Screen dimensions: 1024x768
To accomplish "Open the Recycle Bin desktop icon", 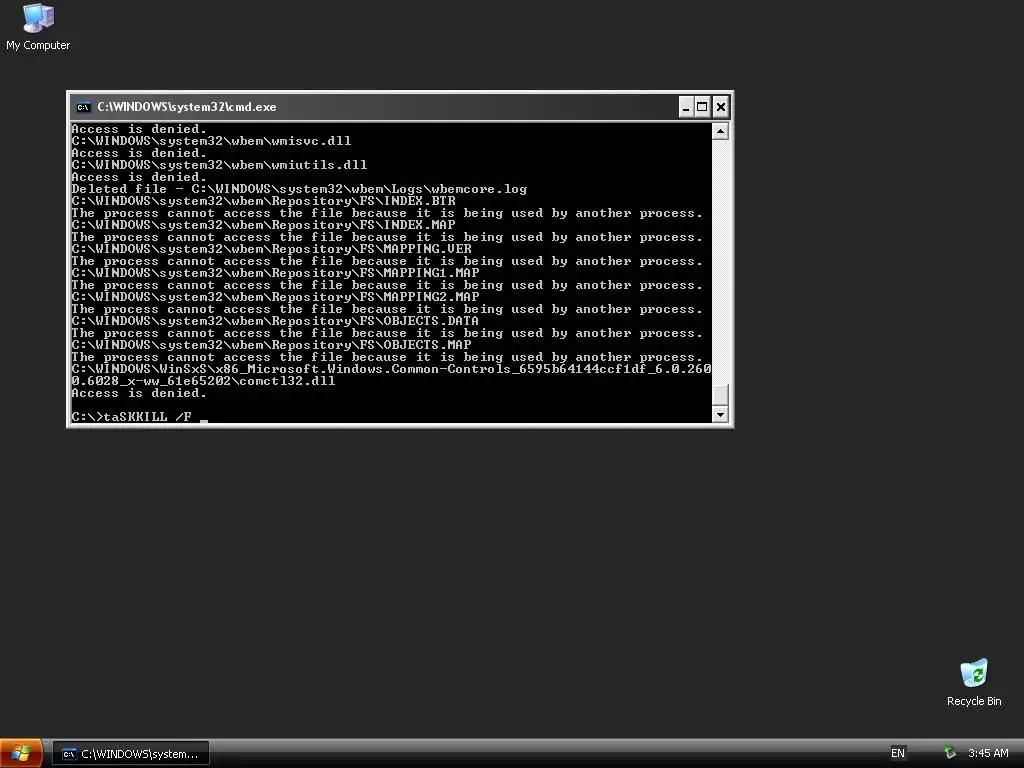I will point(974,682).
